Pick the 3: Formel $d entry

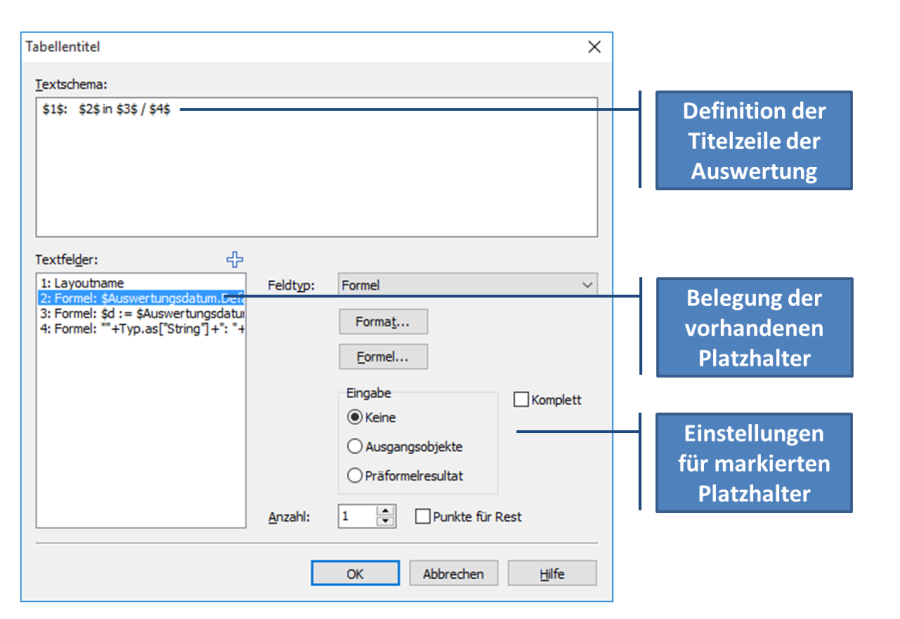pyautogui.click(x=140, y=313)
